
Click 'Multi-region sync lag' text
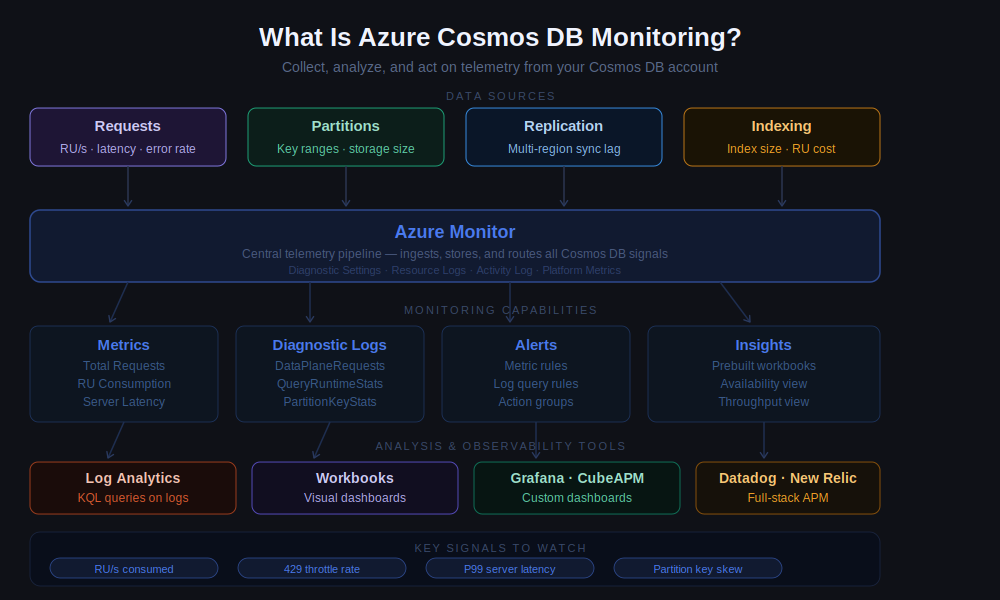tap(564, 149)
